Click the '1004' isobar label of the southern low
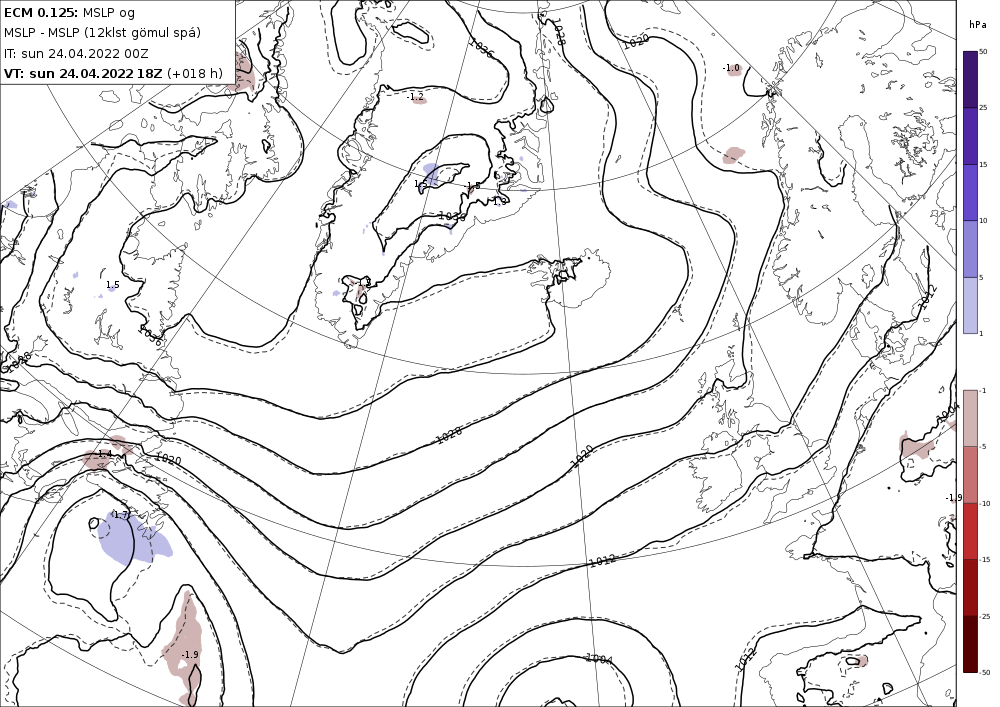1000x707 pixels. [599, 659]
